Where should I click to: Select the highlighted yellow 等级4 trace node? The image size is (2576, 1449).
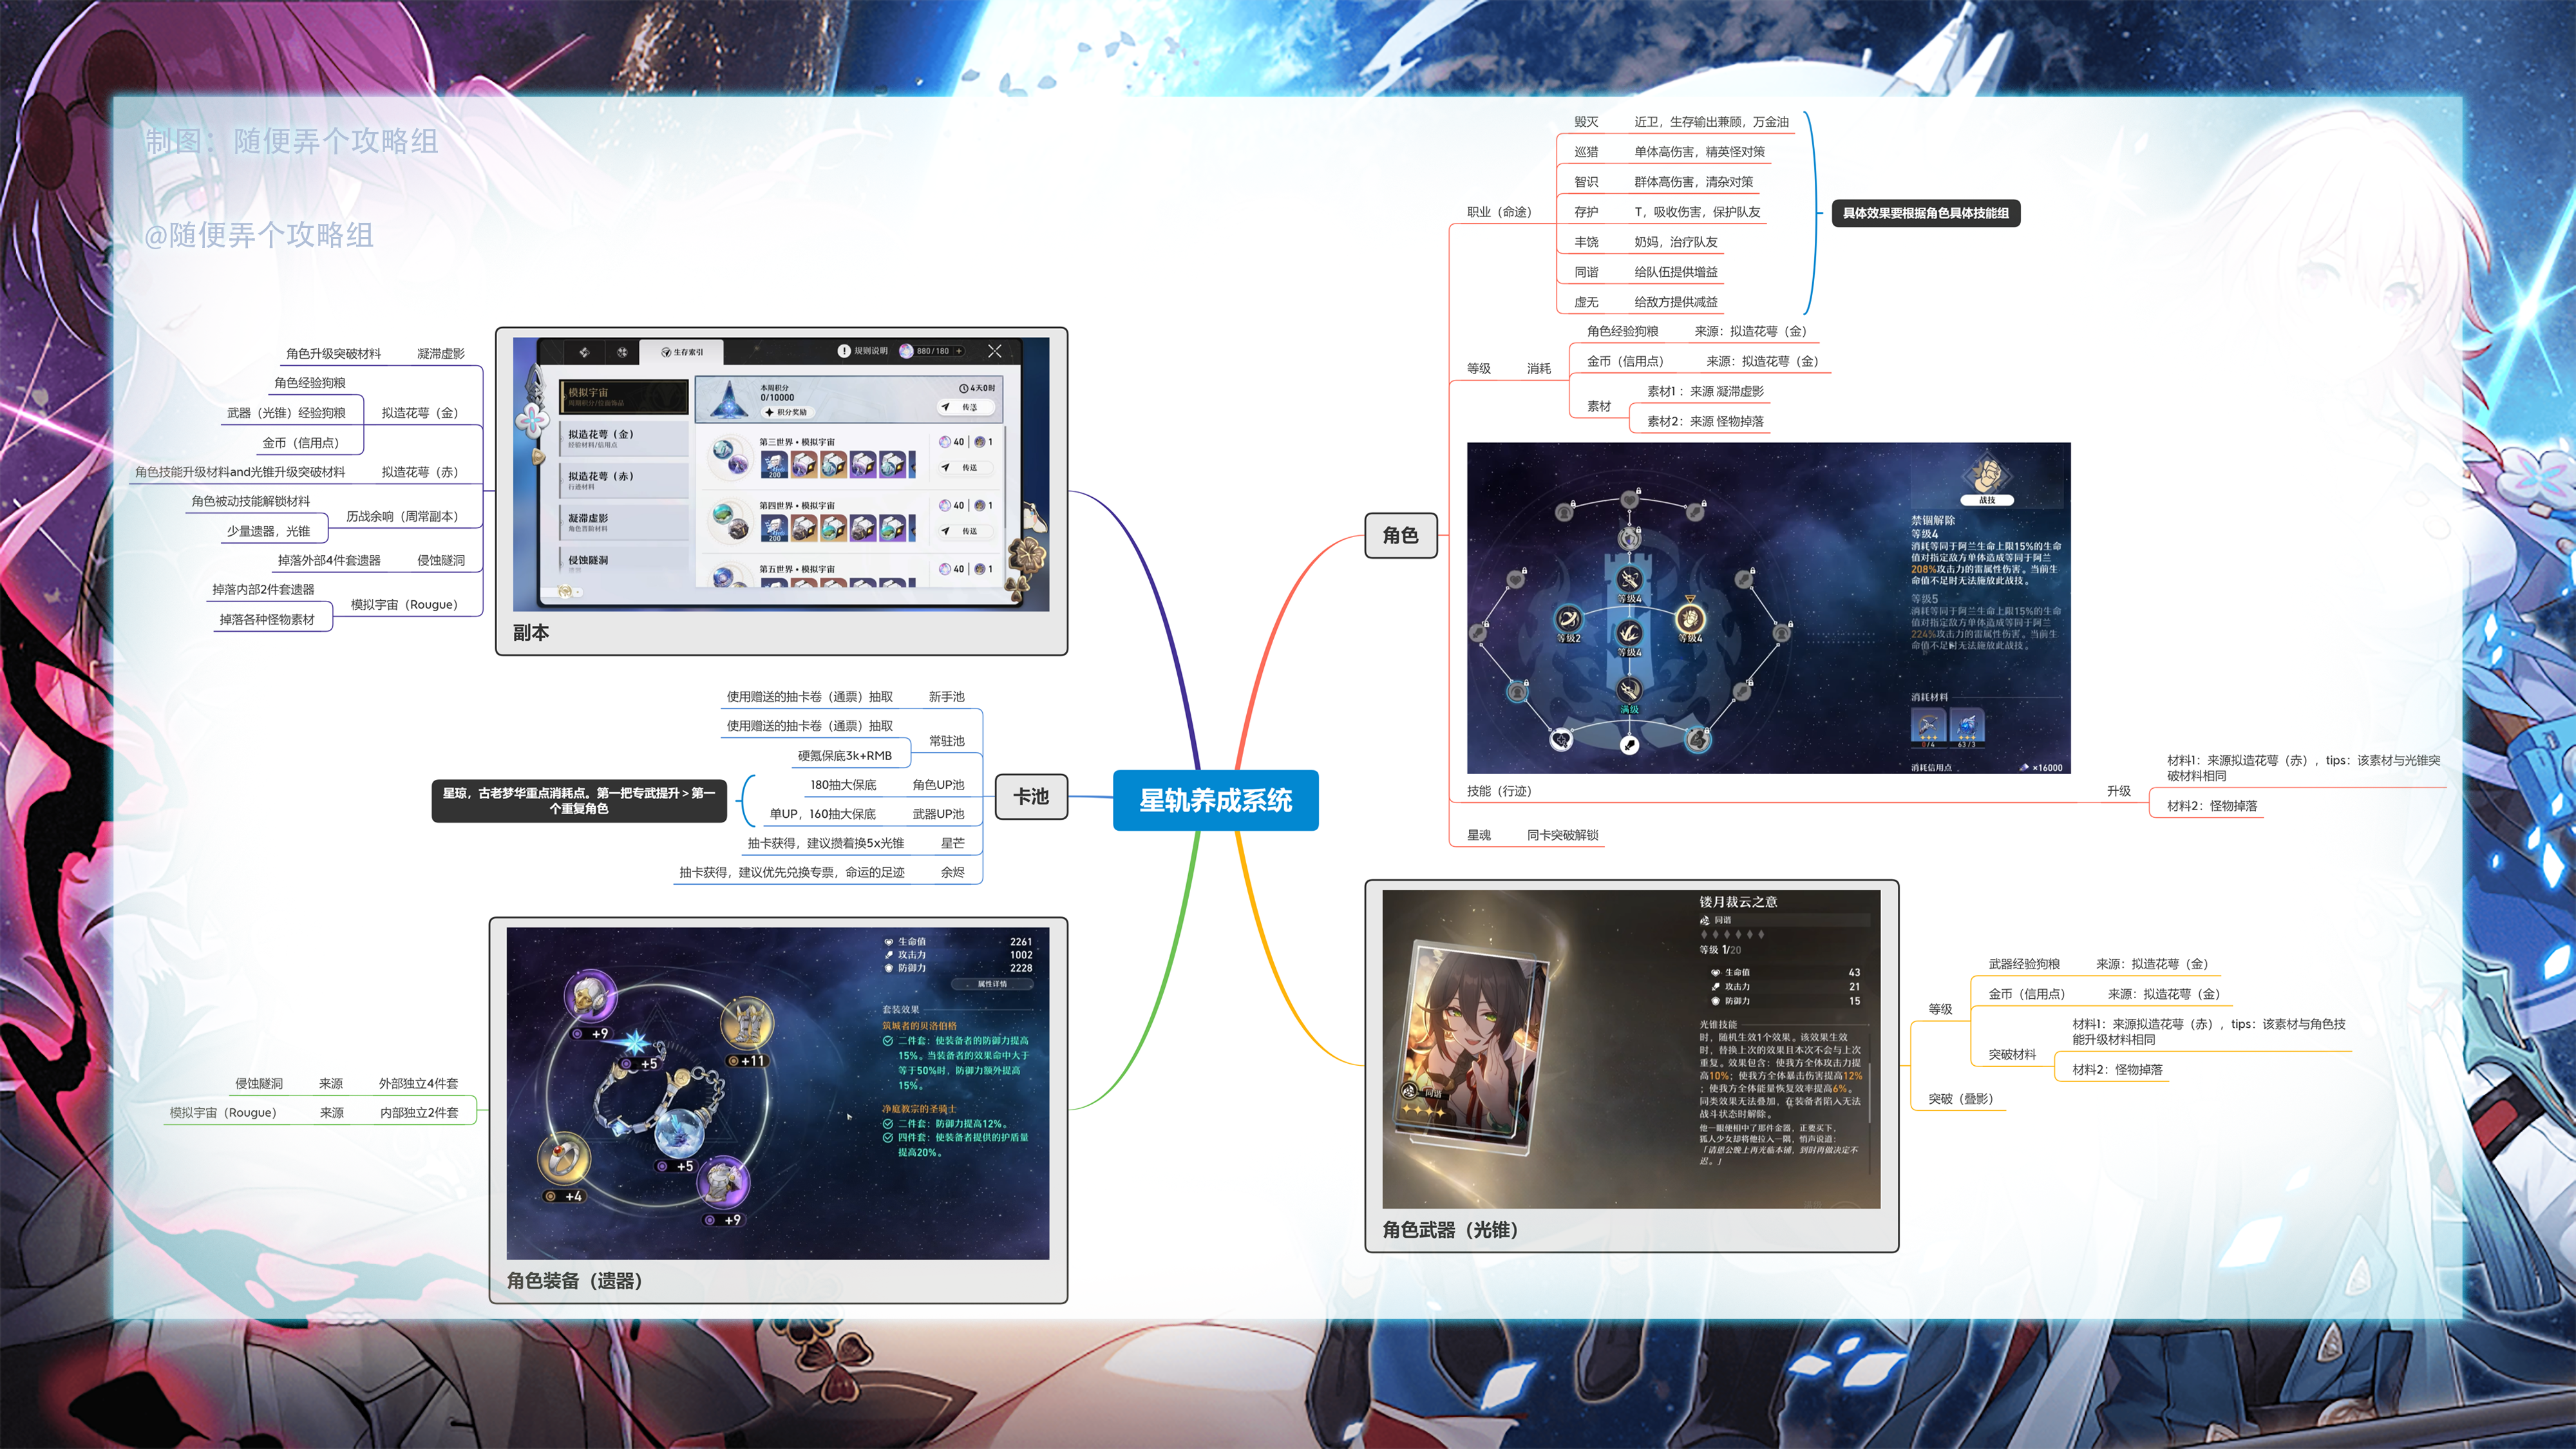(1690, 618)
